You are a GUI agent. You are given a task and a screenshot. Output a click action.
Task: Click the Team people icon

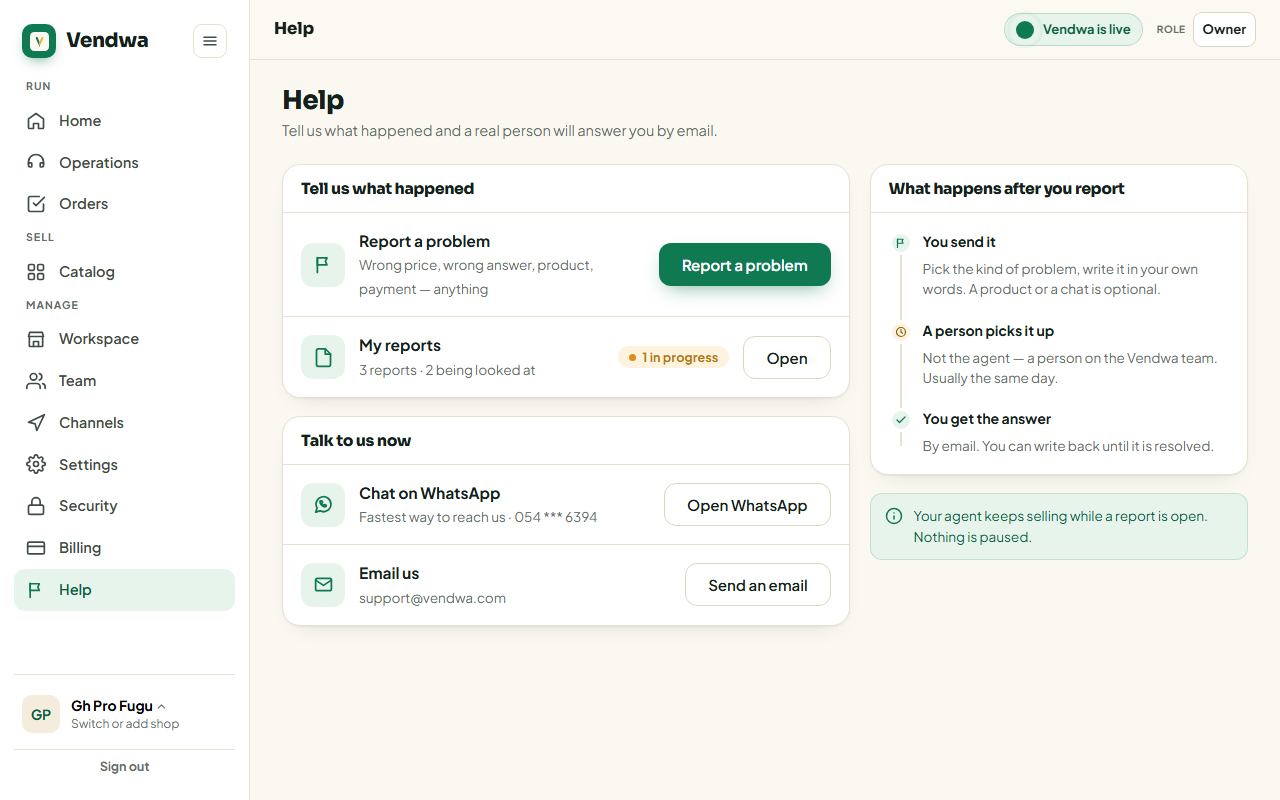pyautogui.click(x=36, y=381)
